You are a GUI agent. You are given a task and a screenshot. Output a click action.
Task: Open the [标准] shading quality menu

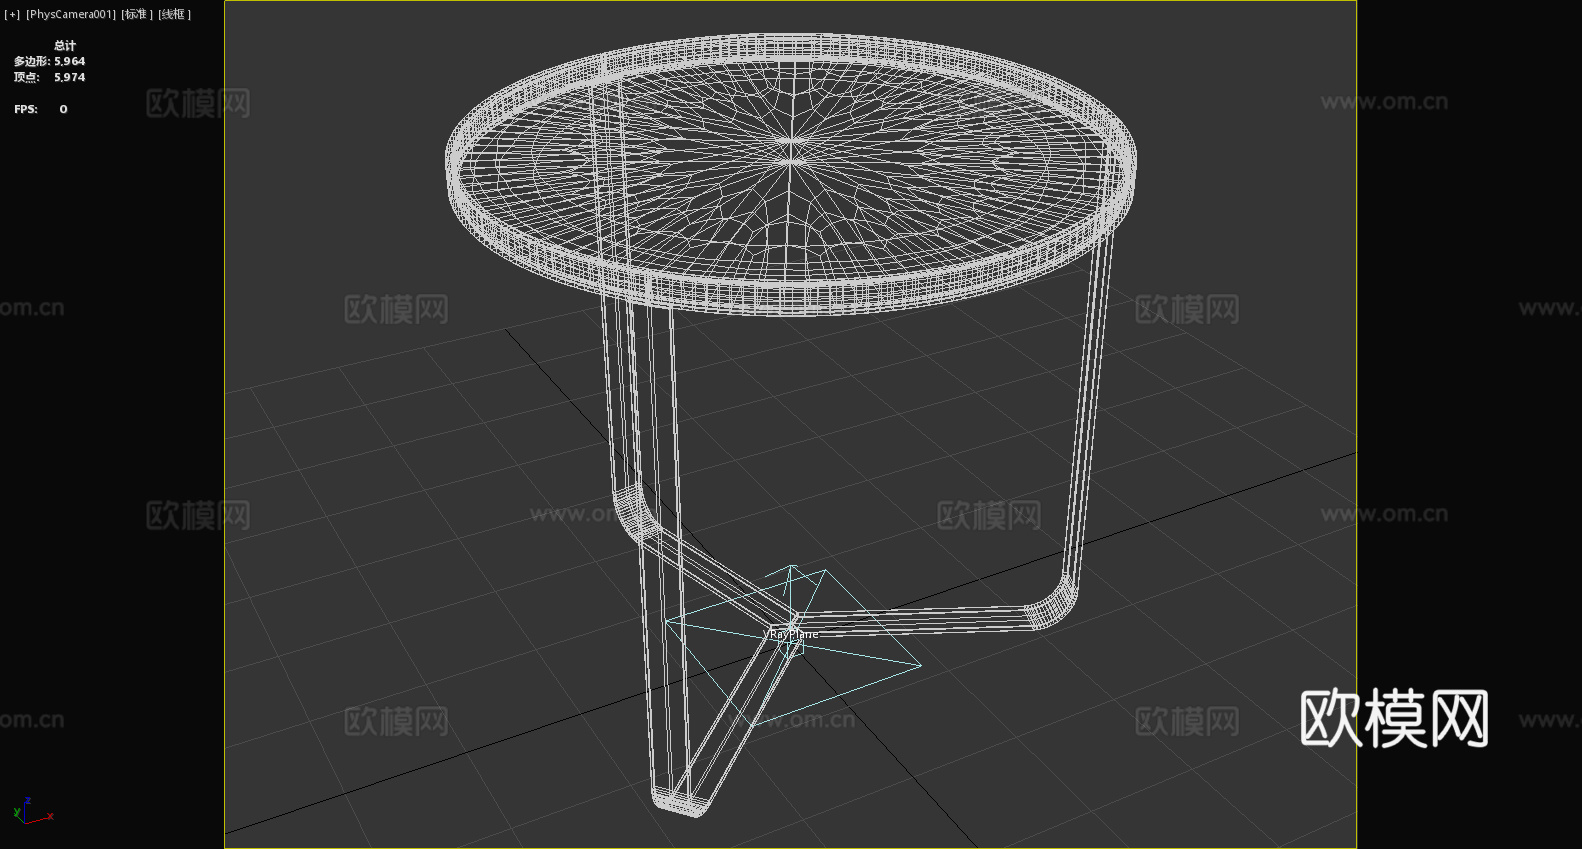137,14
